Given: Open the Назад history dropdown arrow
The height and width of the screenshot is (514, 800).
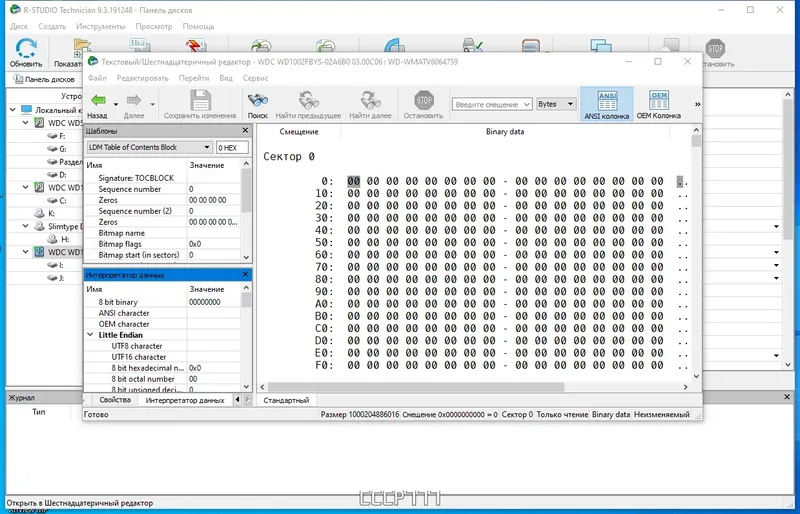Looking at the screenshot, I should coord(116,104).
